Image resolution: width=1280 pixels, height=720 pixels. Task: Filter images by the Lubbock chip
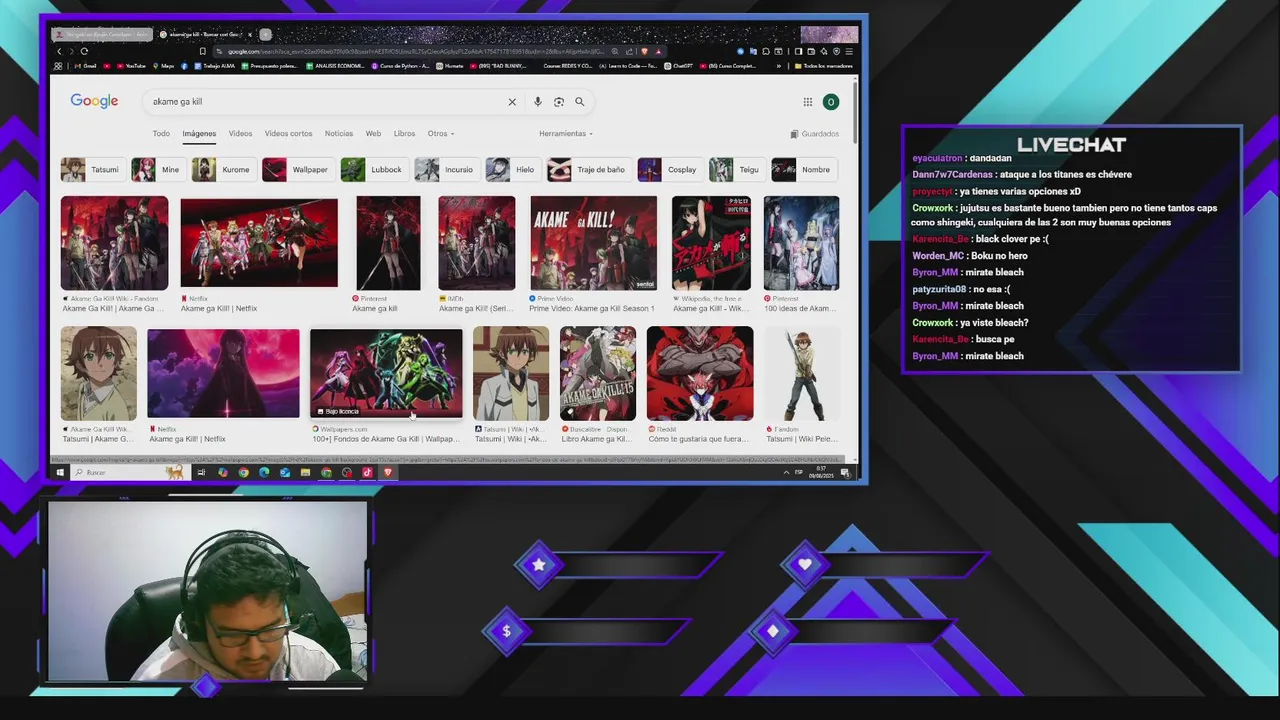373,170
